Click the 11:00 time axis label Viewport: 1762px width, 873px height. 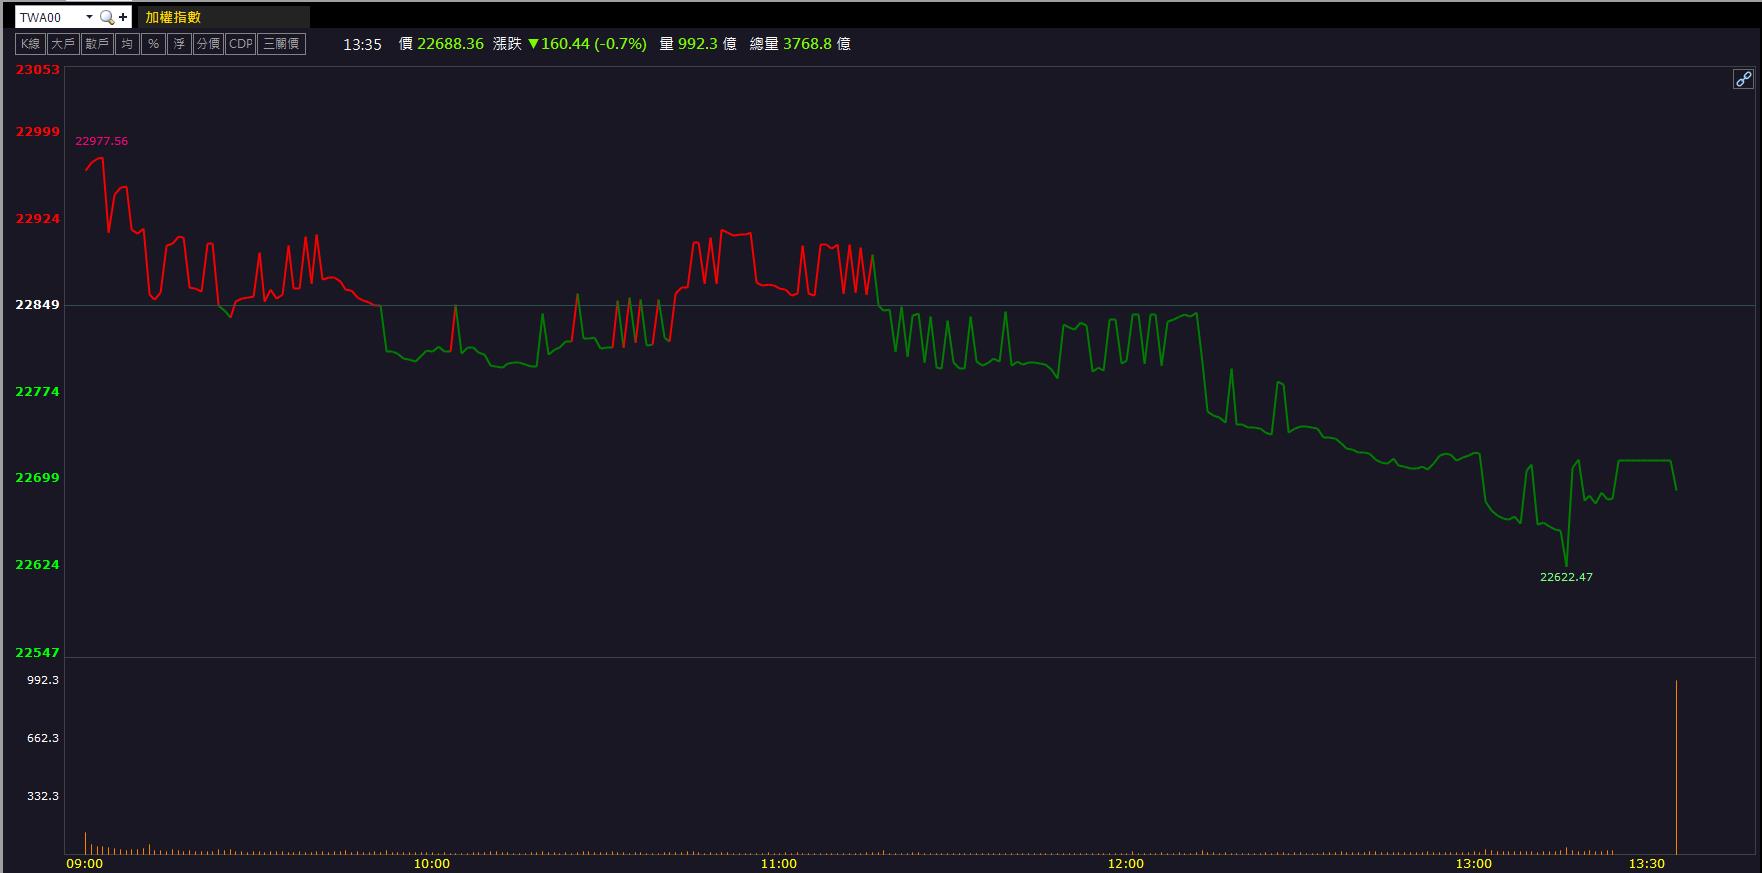tap(779, 863)
